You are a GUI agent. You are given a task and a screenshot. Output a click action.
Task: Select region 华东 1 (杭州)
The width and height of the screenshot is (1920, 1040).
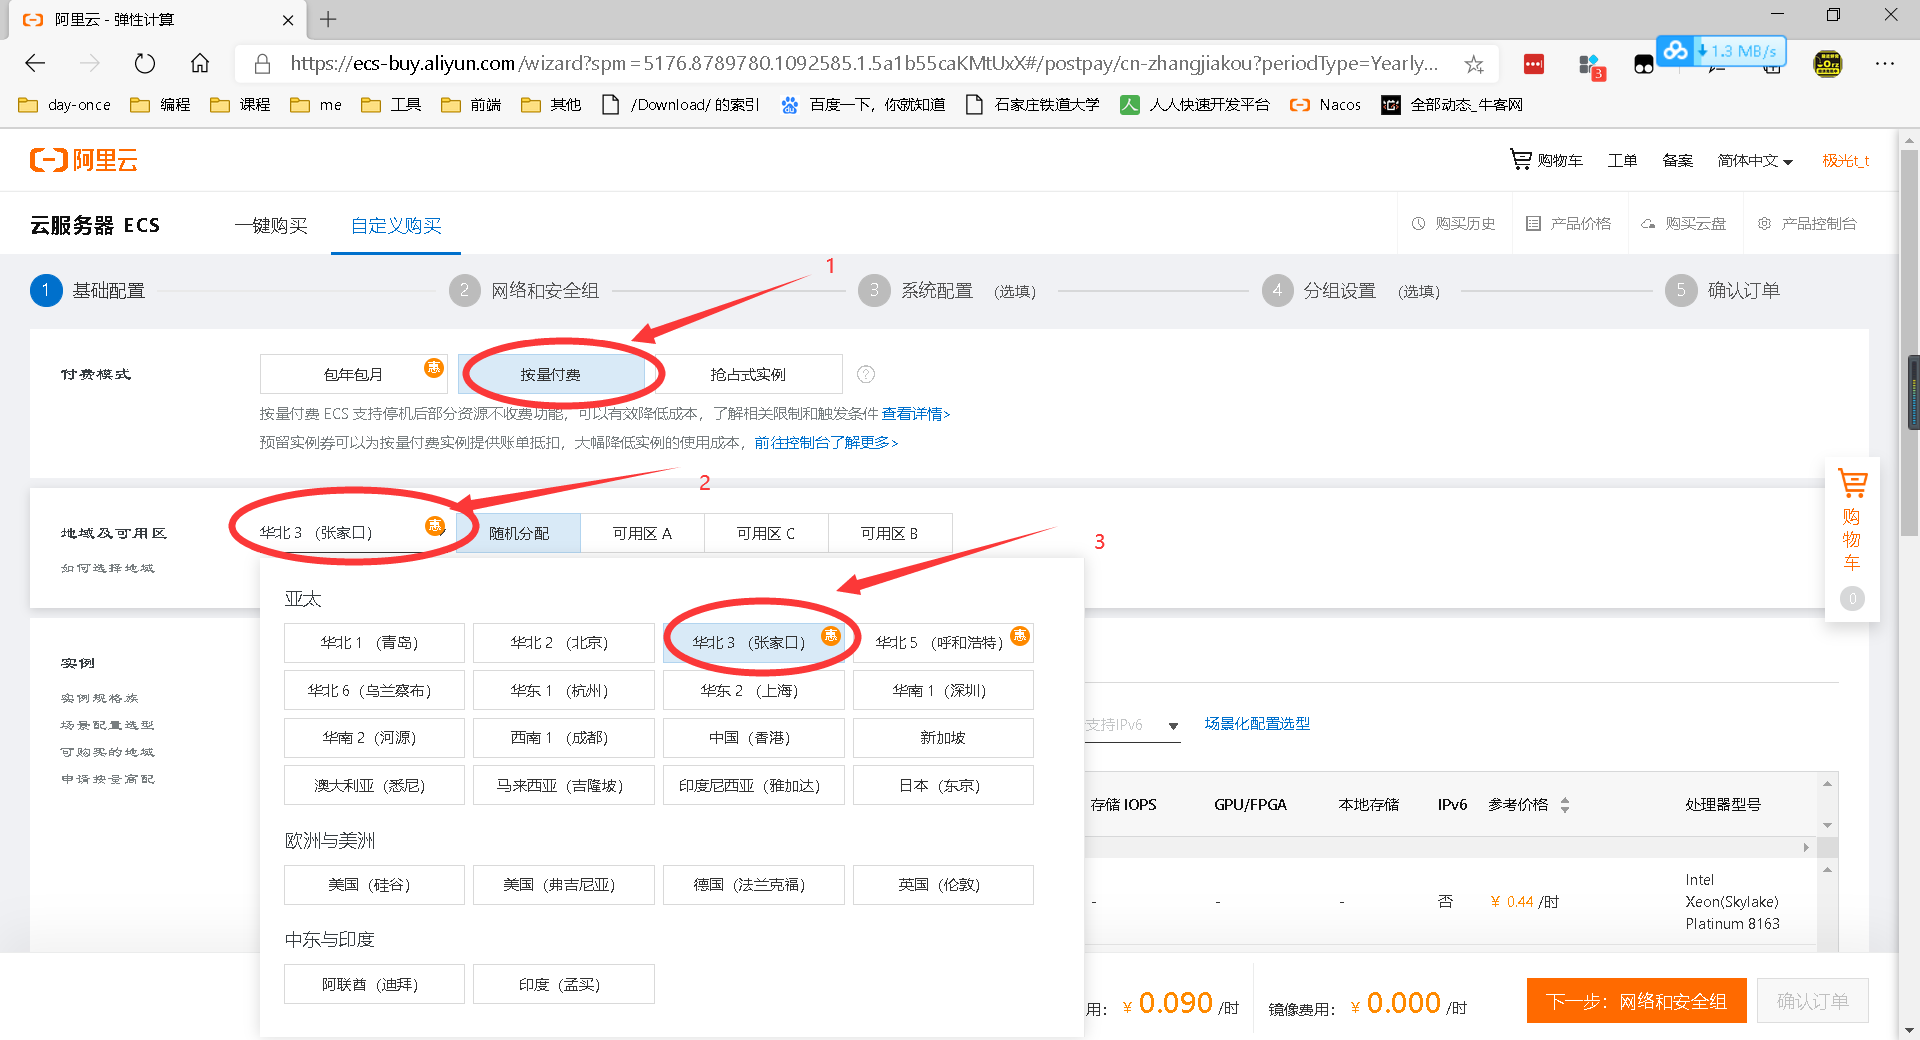(564, 690)
